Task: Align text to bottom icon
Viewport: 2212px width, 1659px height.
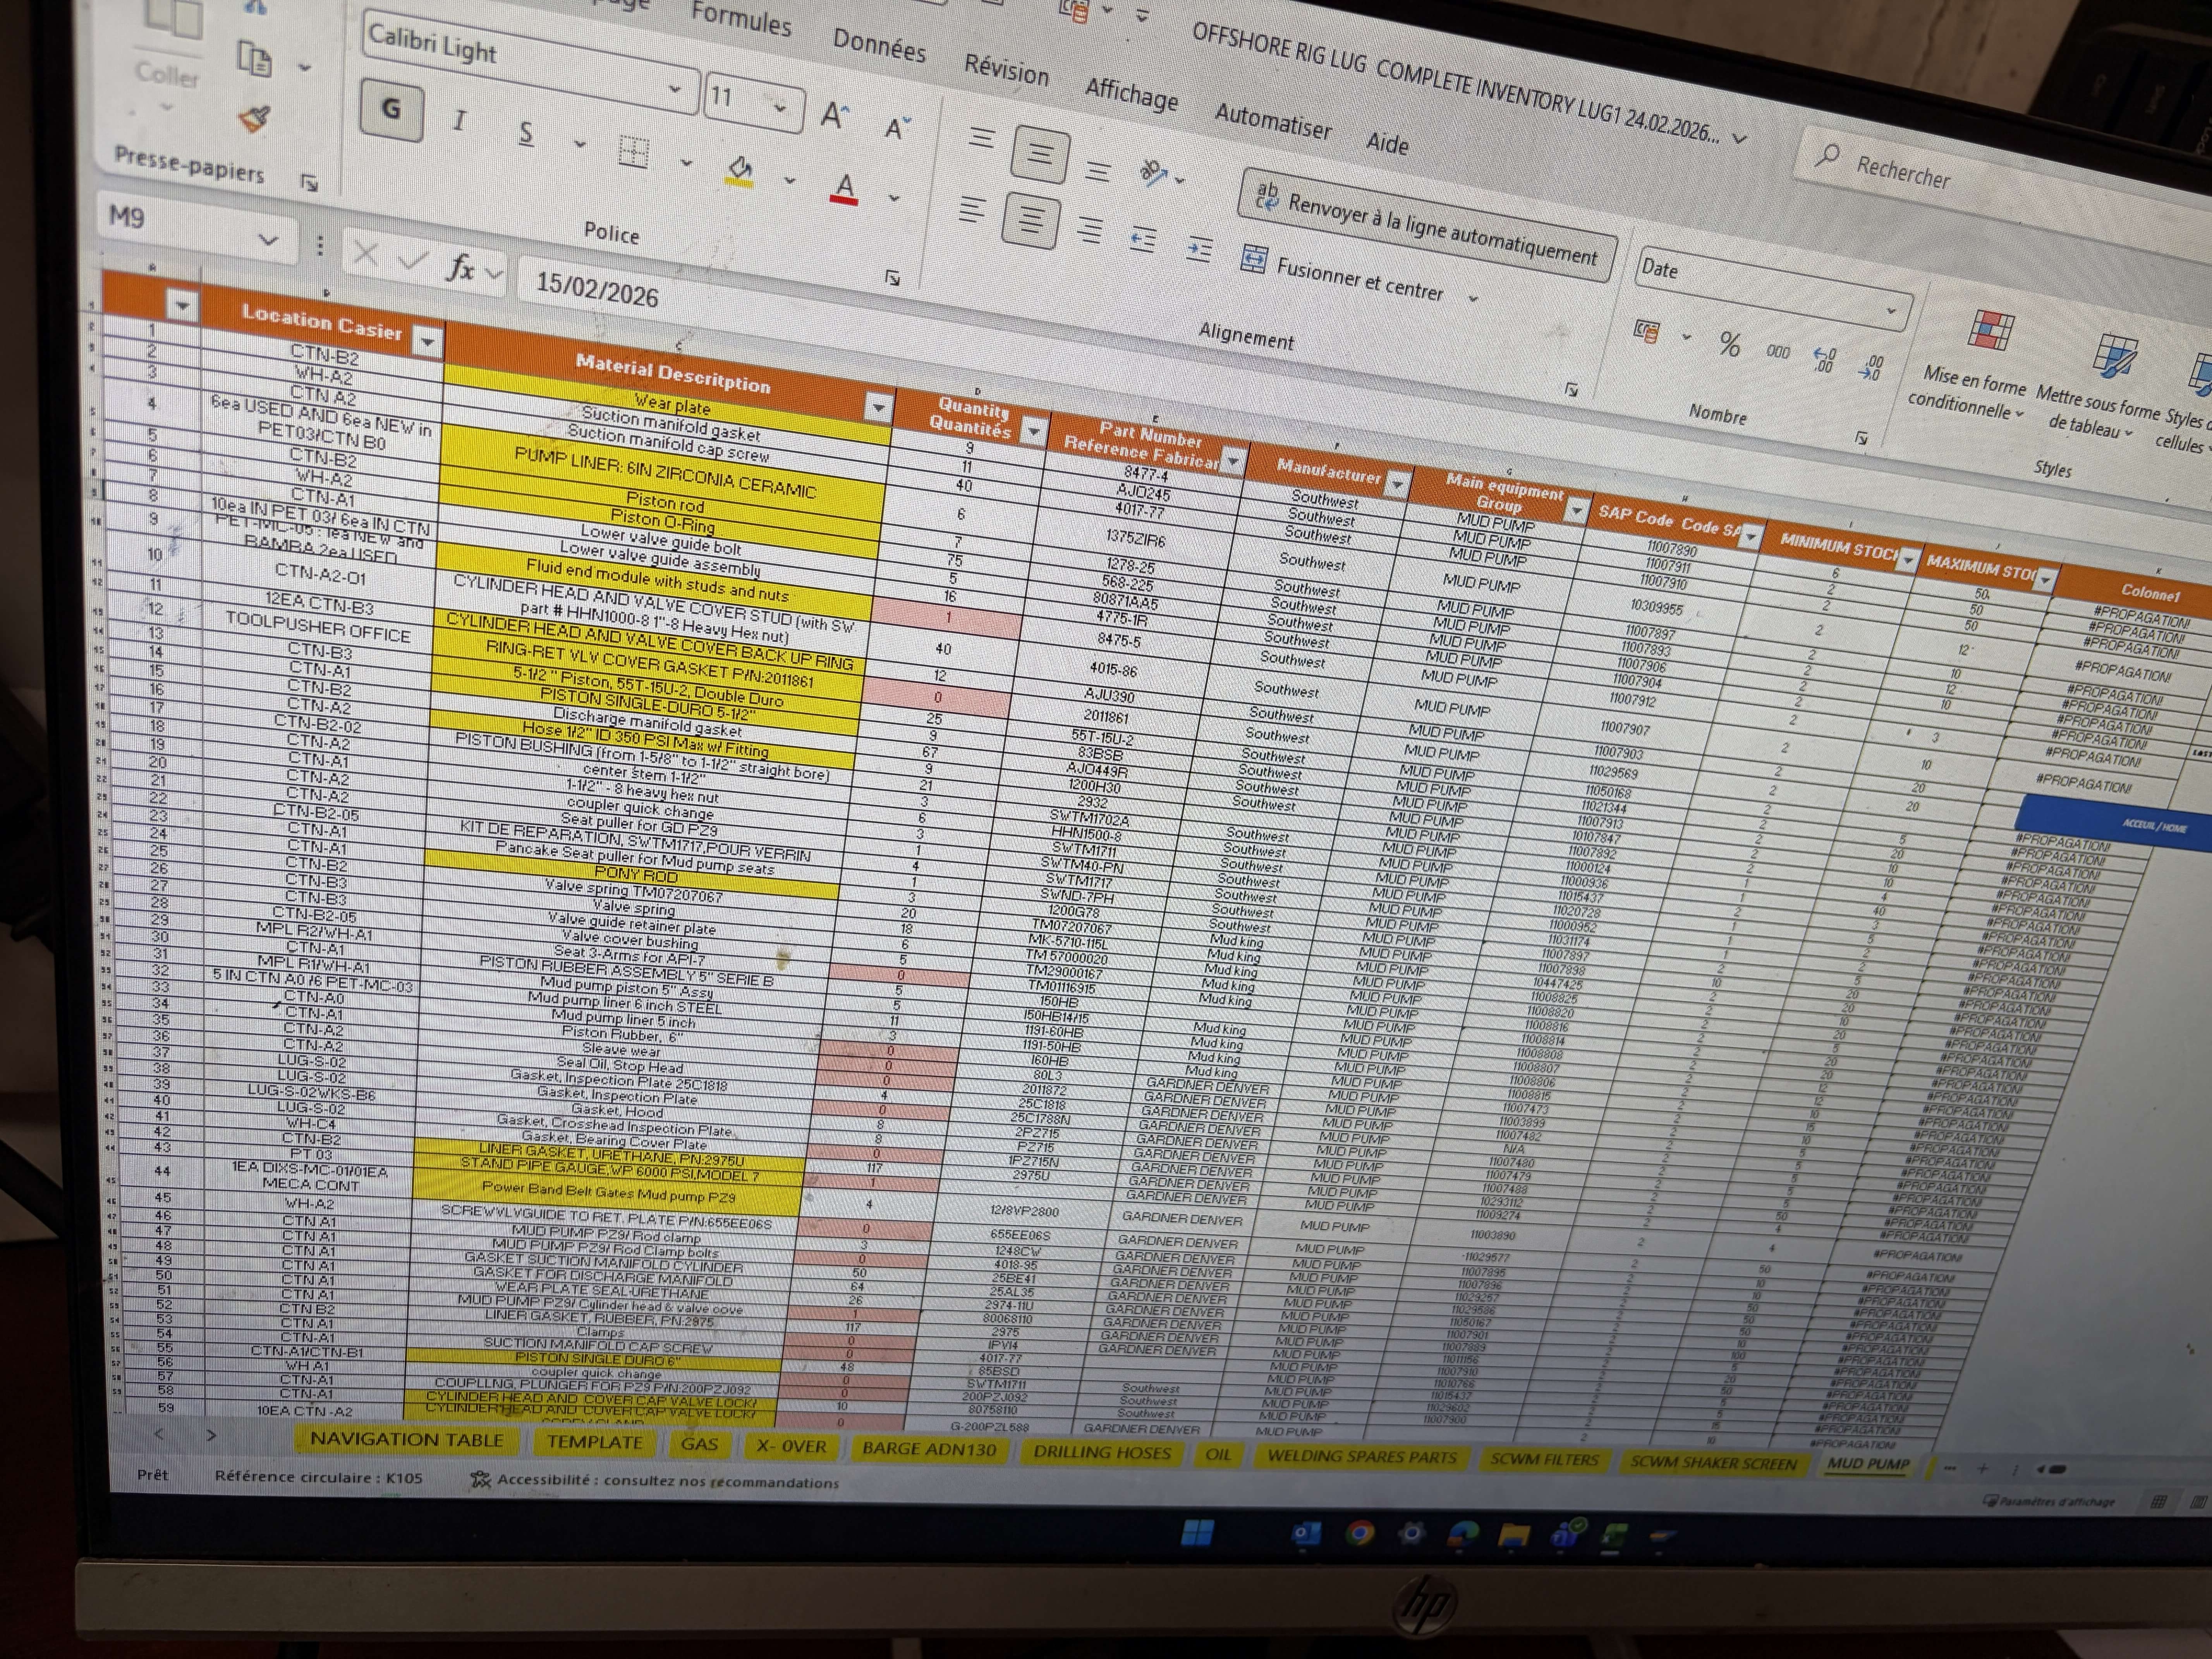Action: pyautogui.click(x=1098, y=172)
